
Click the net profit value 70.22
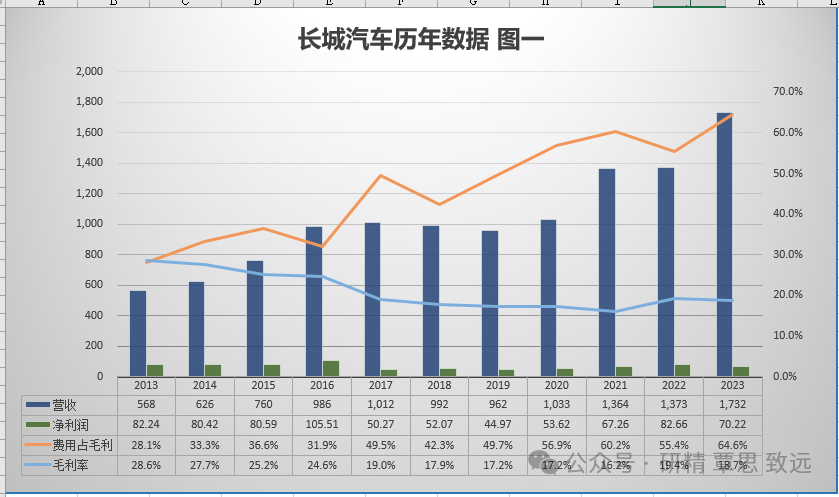pos(733,424)
